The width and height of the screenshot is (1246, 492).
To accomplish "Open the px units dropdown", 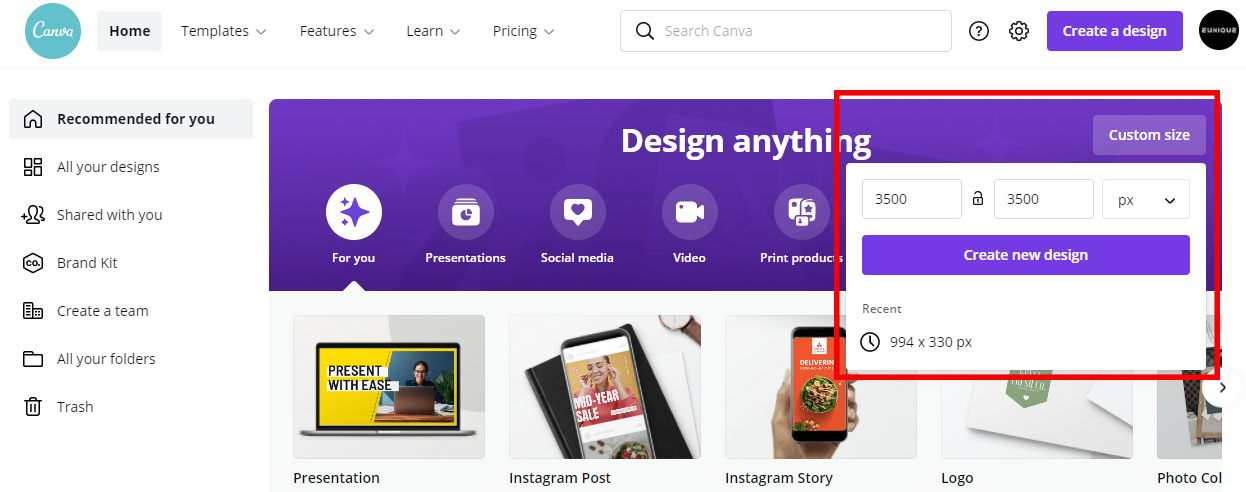I will pyautogui.click(x=1146, y=199).
